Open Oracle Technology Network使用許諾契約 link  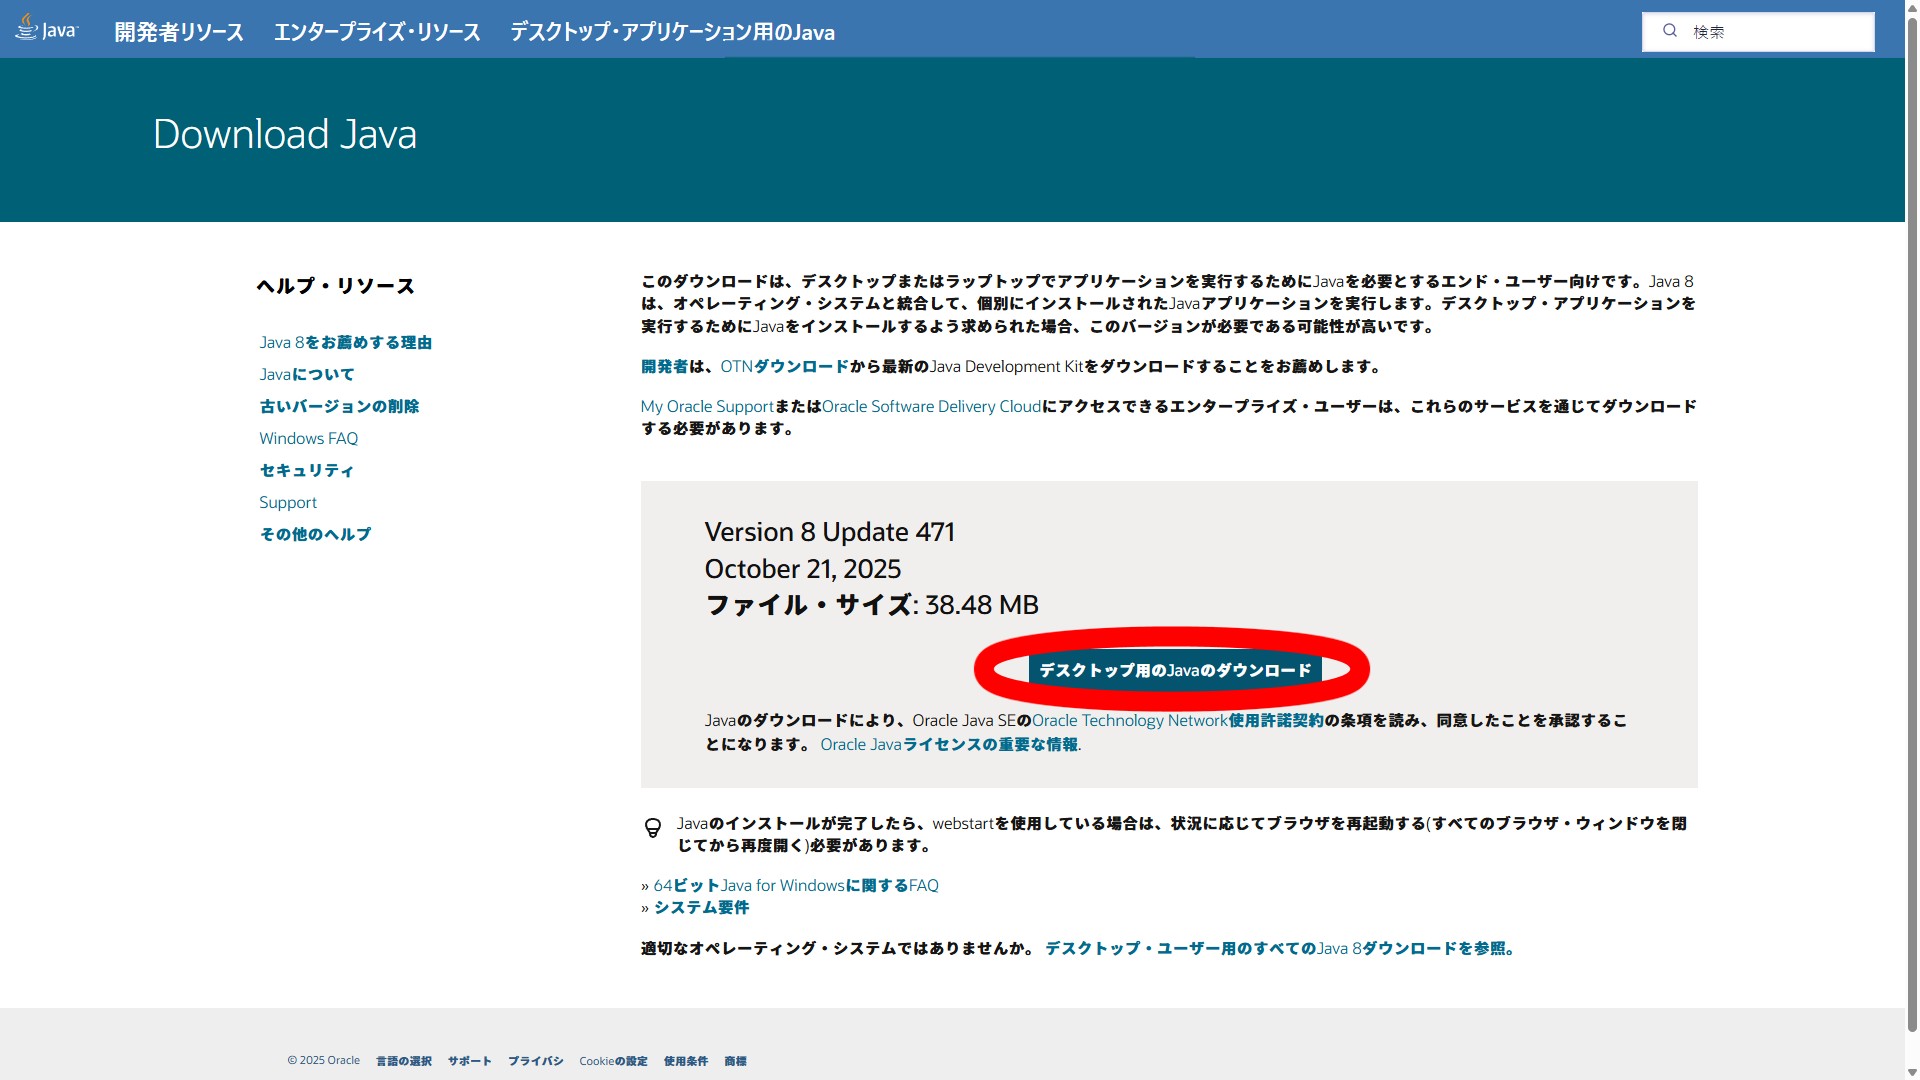(1177, 720)
